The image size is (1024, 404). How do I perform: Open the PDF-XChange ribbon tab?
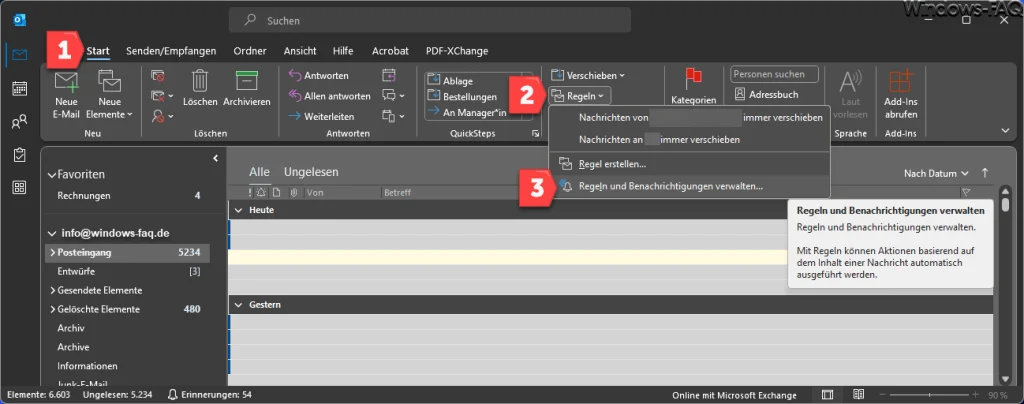click(456, 51)
